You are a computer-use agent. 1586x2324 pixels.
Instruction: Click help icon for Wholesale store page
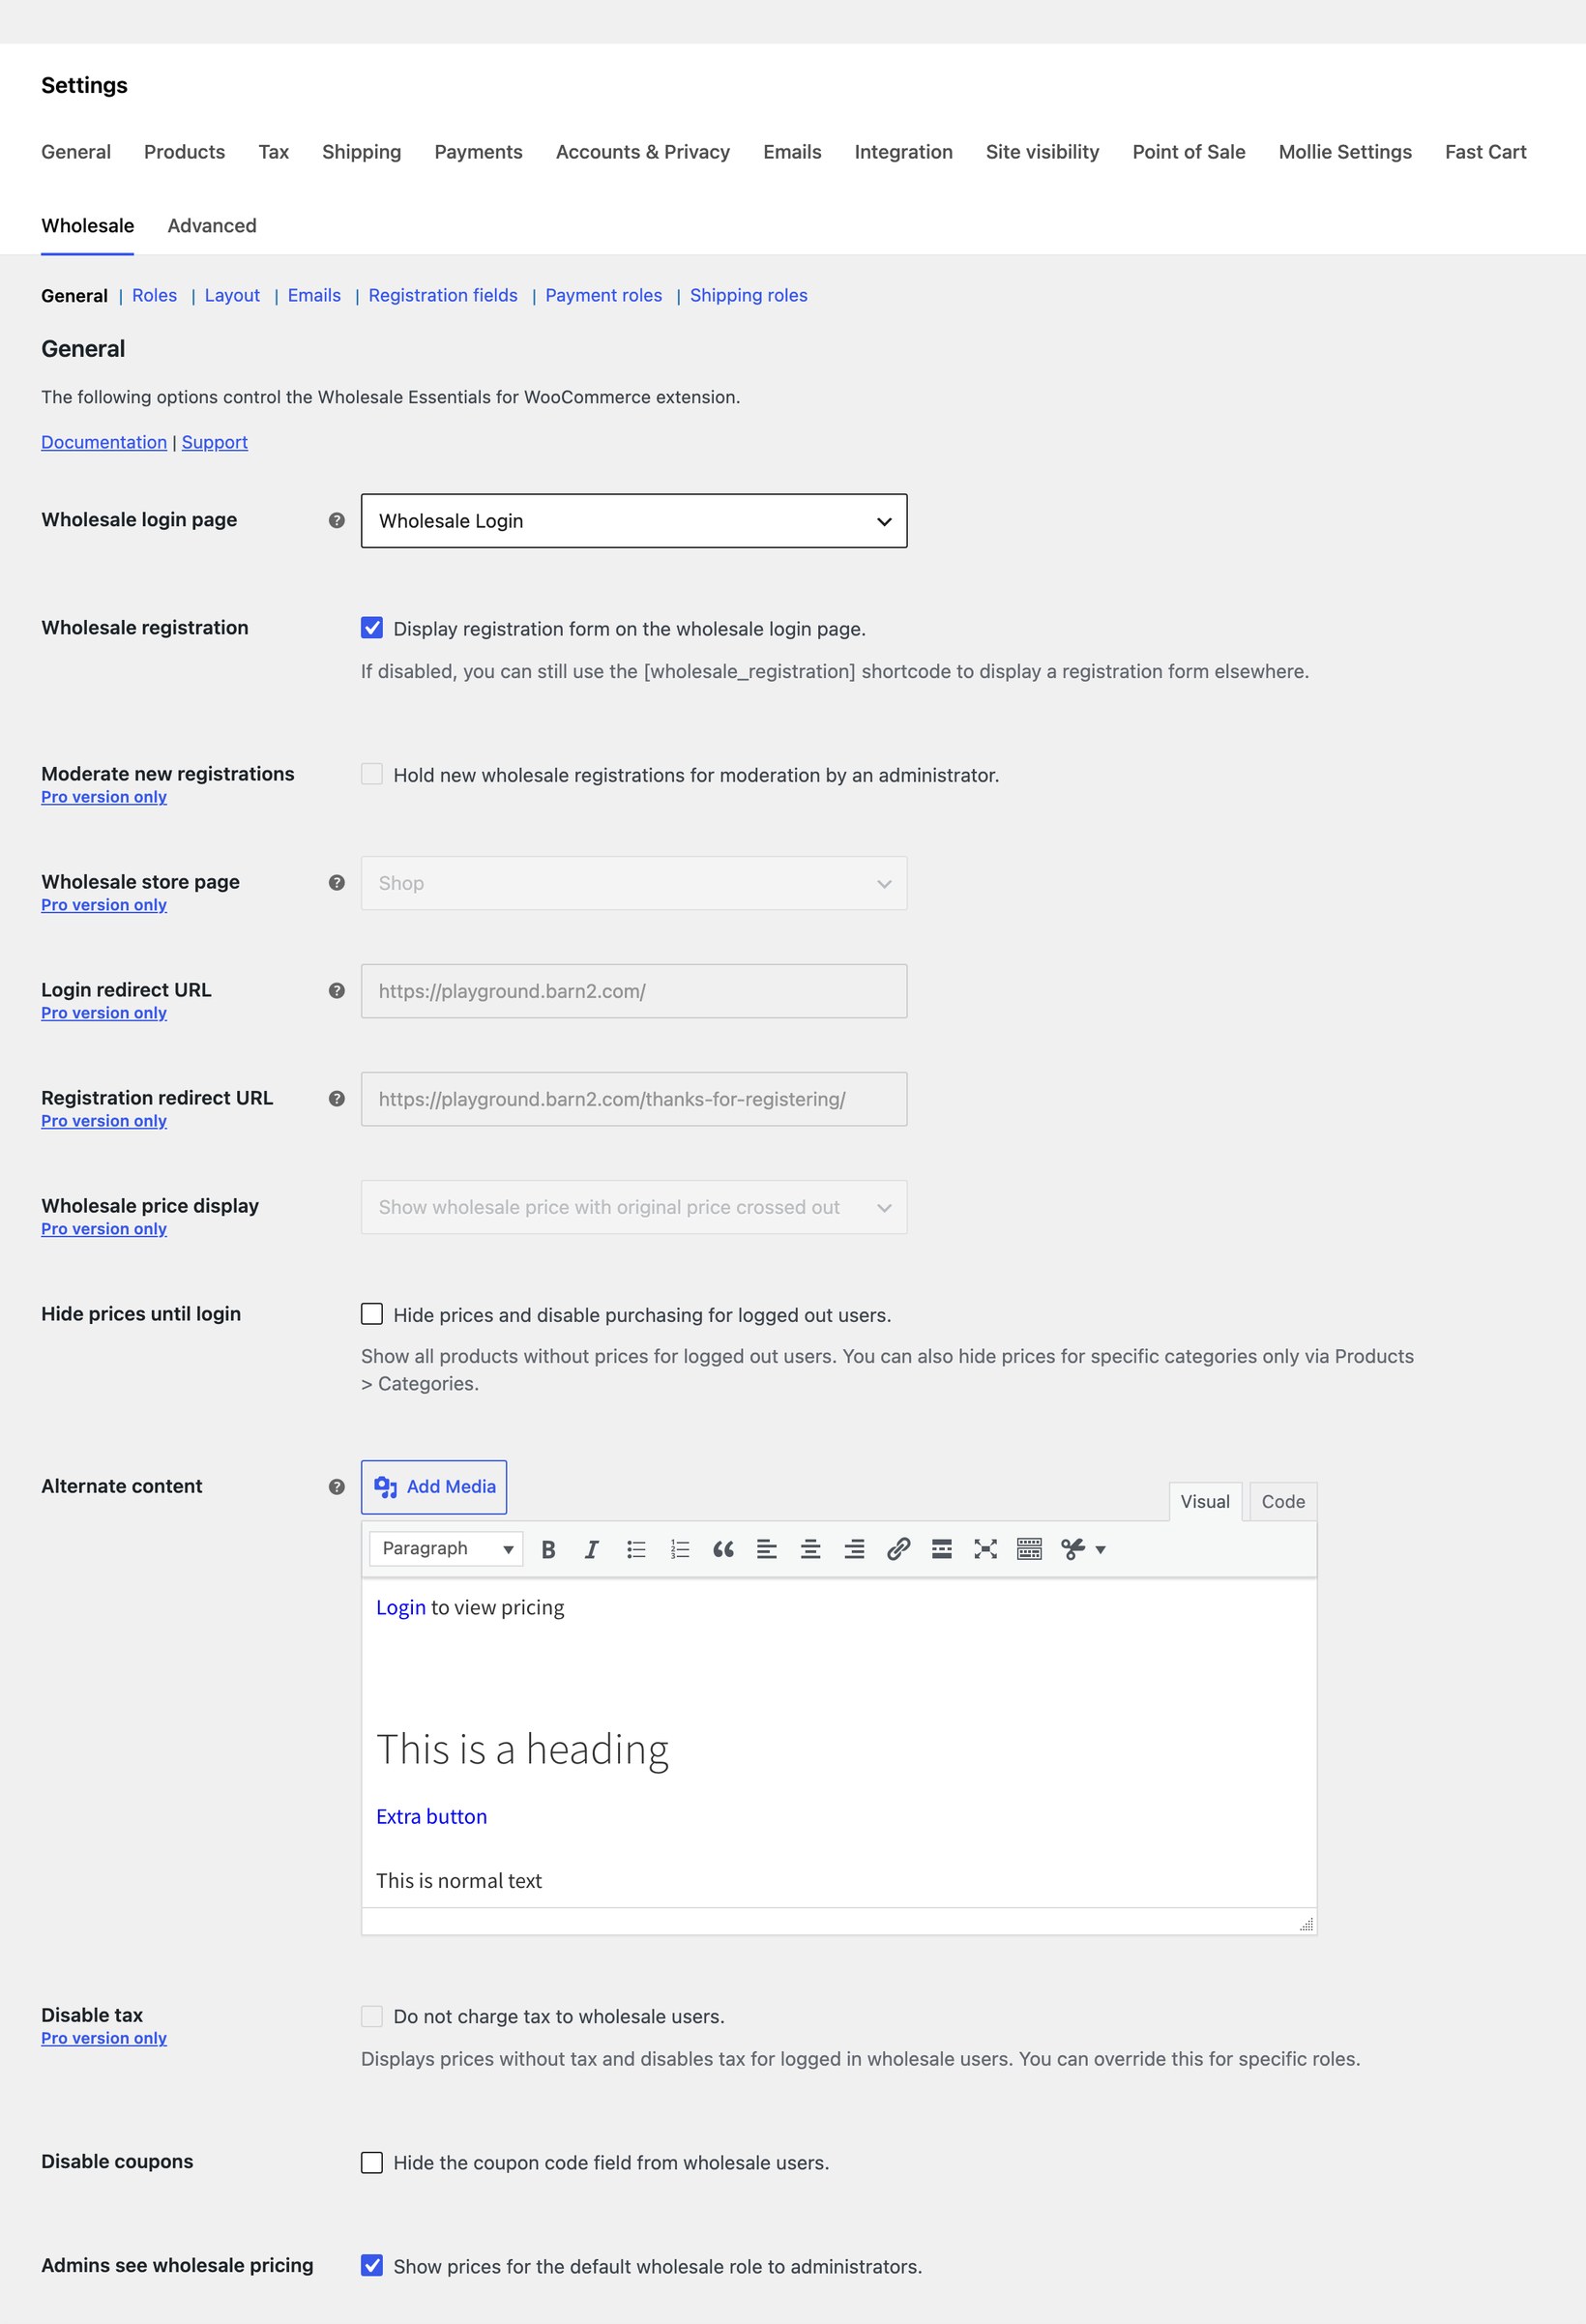pyautogui.click(x=337, y=882)
